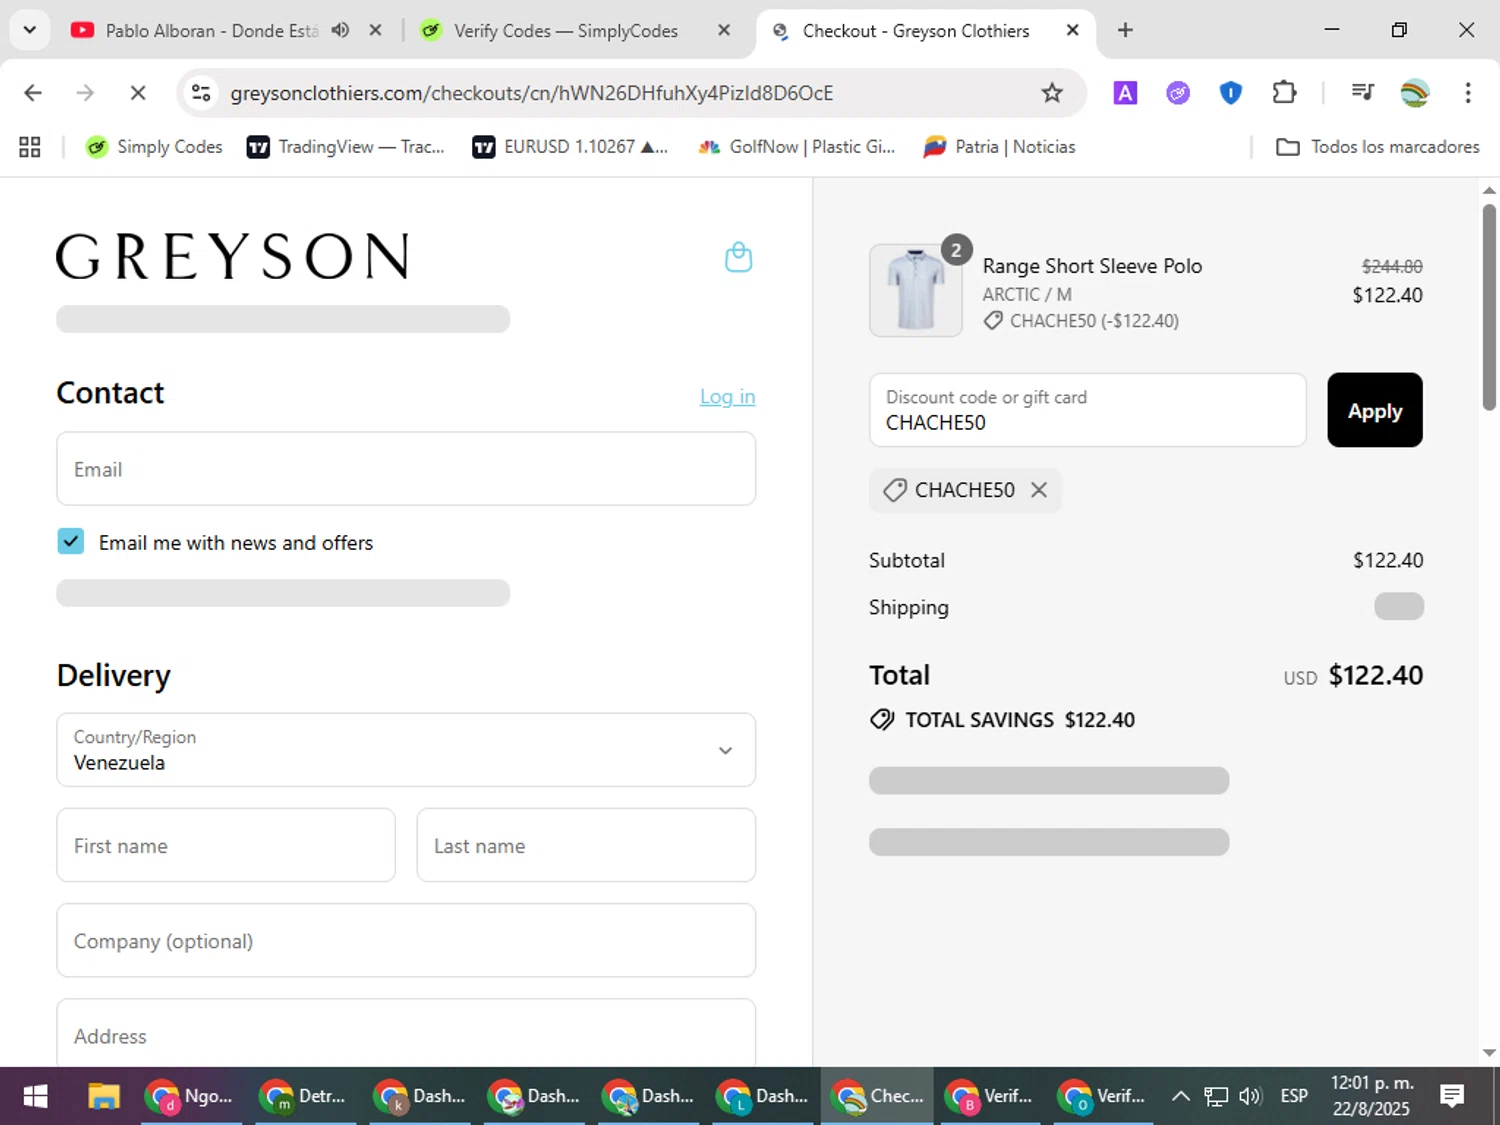Open a new browser tab
The width and height of the screenshot is (1500, 1125).
point(1125,30)
